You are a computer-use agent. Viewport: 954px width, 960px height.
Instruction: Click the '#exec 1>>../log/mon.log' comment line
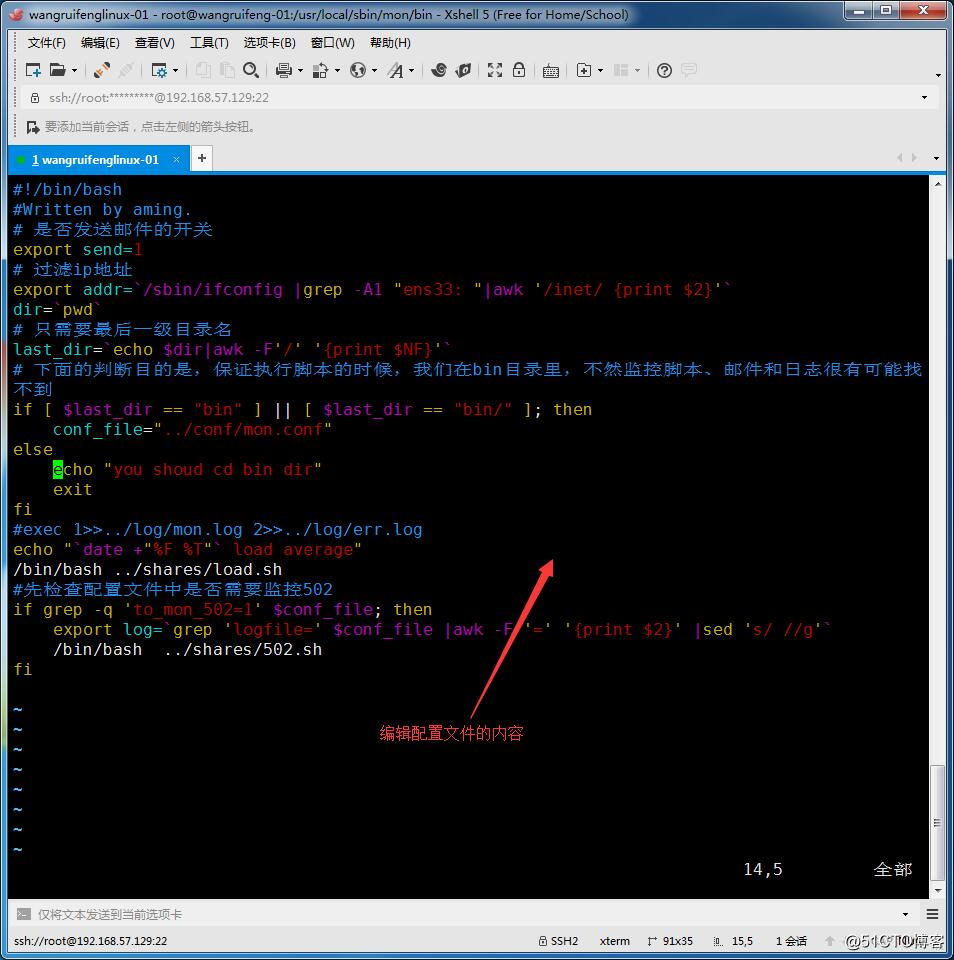[x=217, y=530]
